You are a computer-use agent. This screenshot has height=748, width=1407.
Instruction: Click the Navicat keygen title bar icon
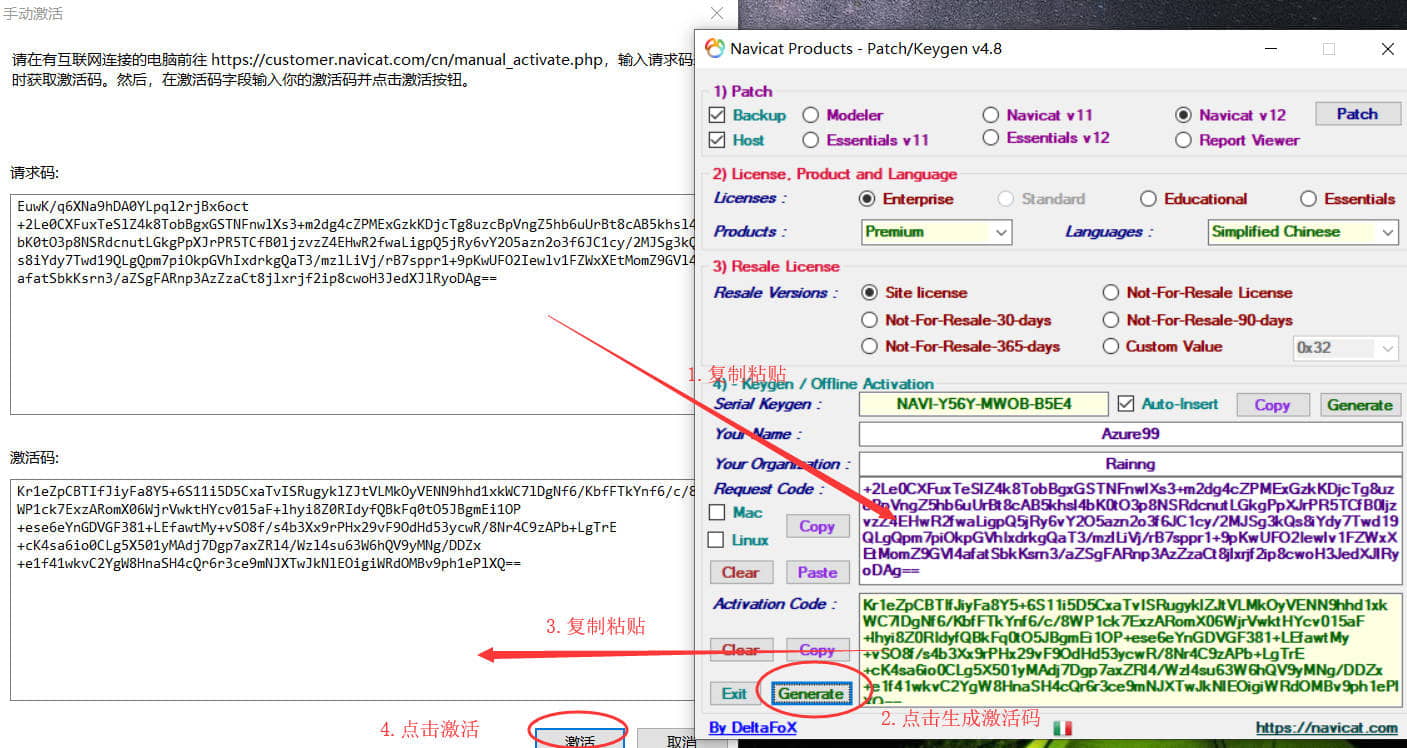click(x=714, y=48)
